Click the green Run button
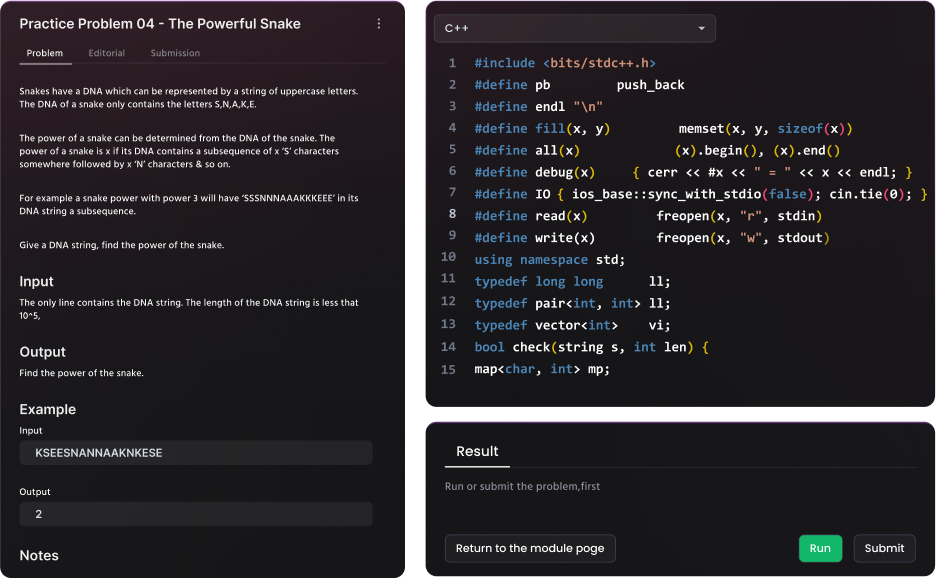 click(x=820, y=548)
